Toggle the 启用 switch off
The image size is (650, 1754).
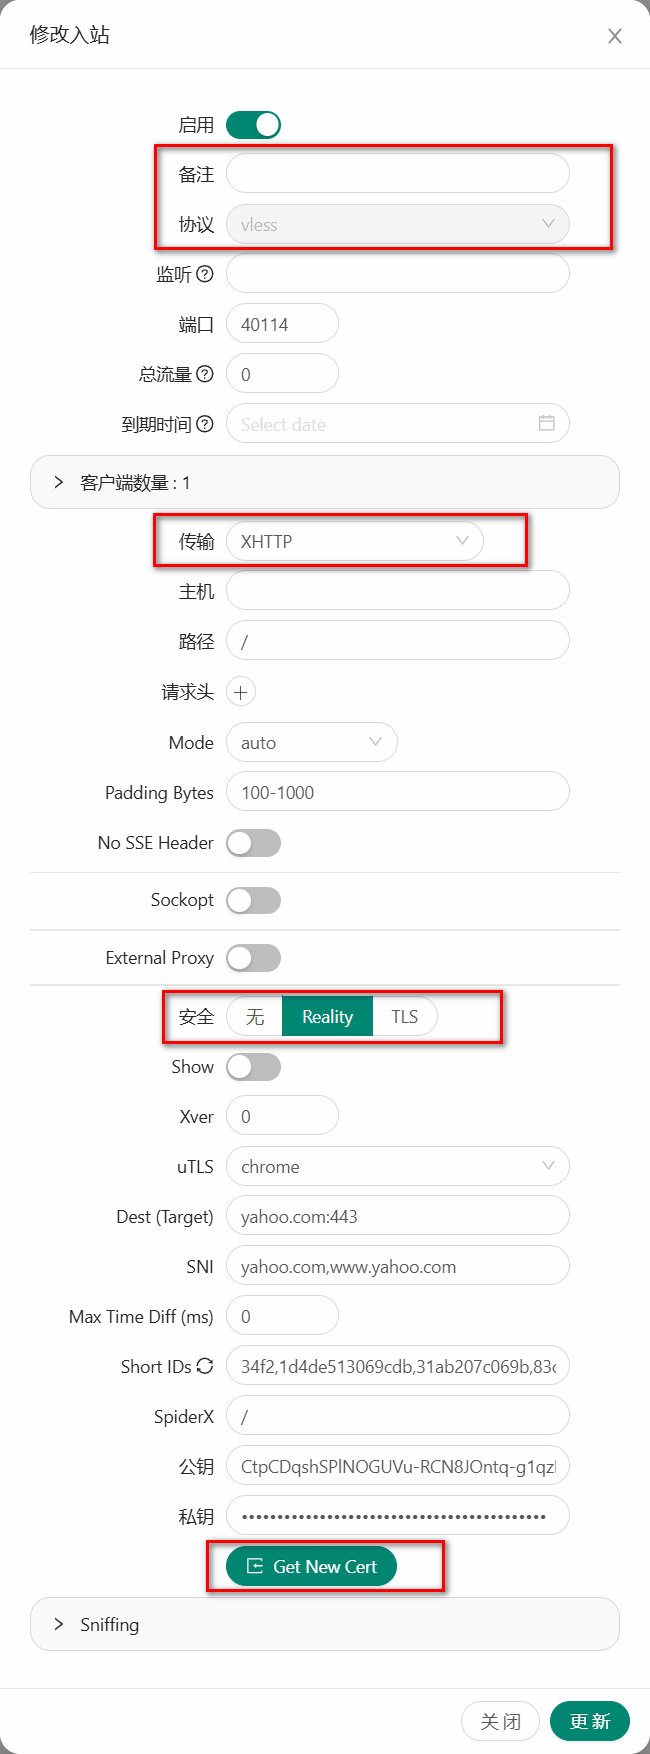pyautogui.click(x=253, y=125)
